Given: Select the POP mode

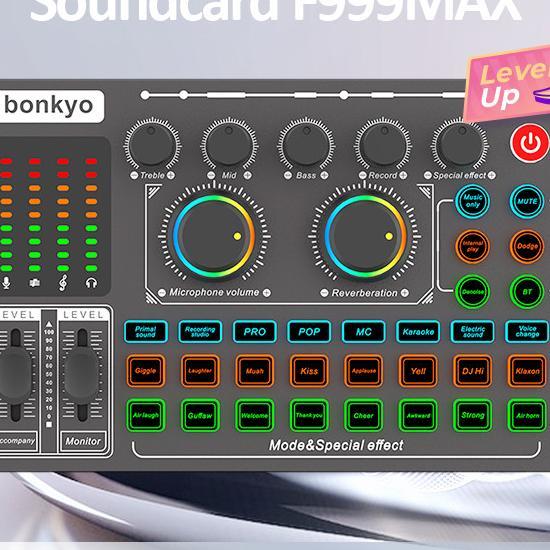Looking at the screenshot, I should [309, 331].
